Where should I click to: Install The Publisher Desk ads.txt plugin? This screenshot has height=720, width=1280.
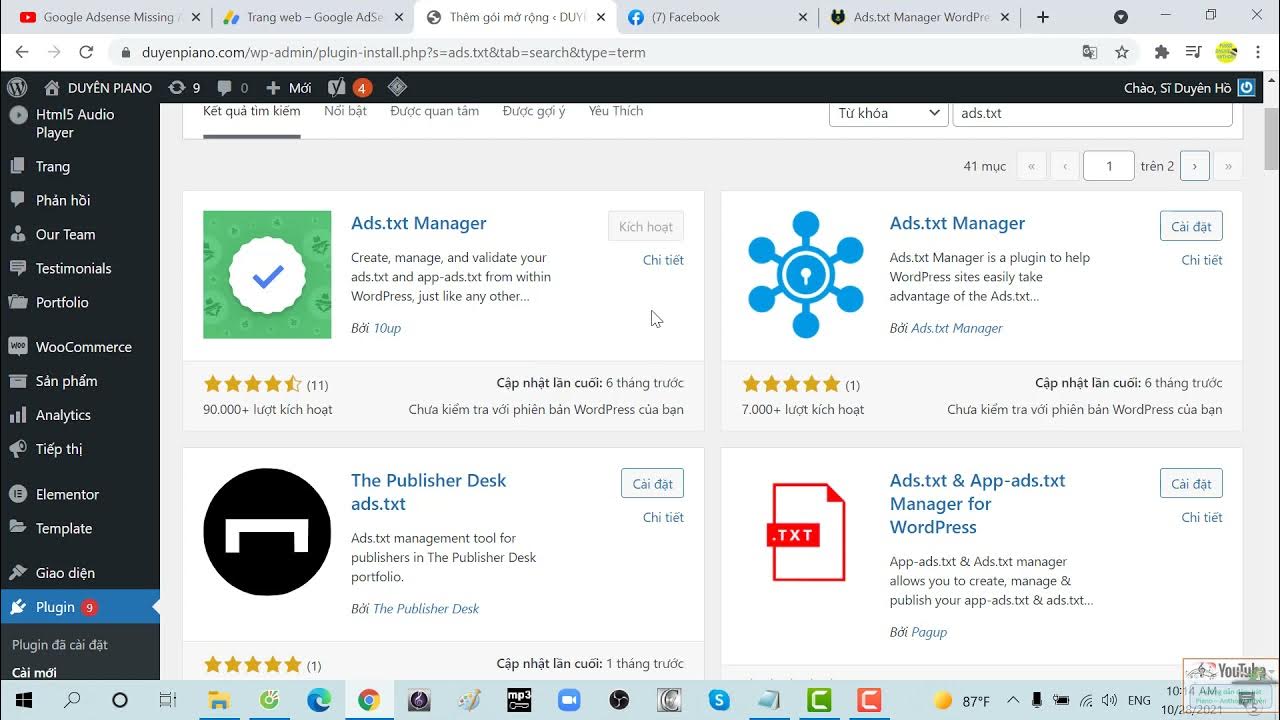652,483
